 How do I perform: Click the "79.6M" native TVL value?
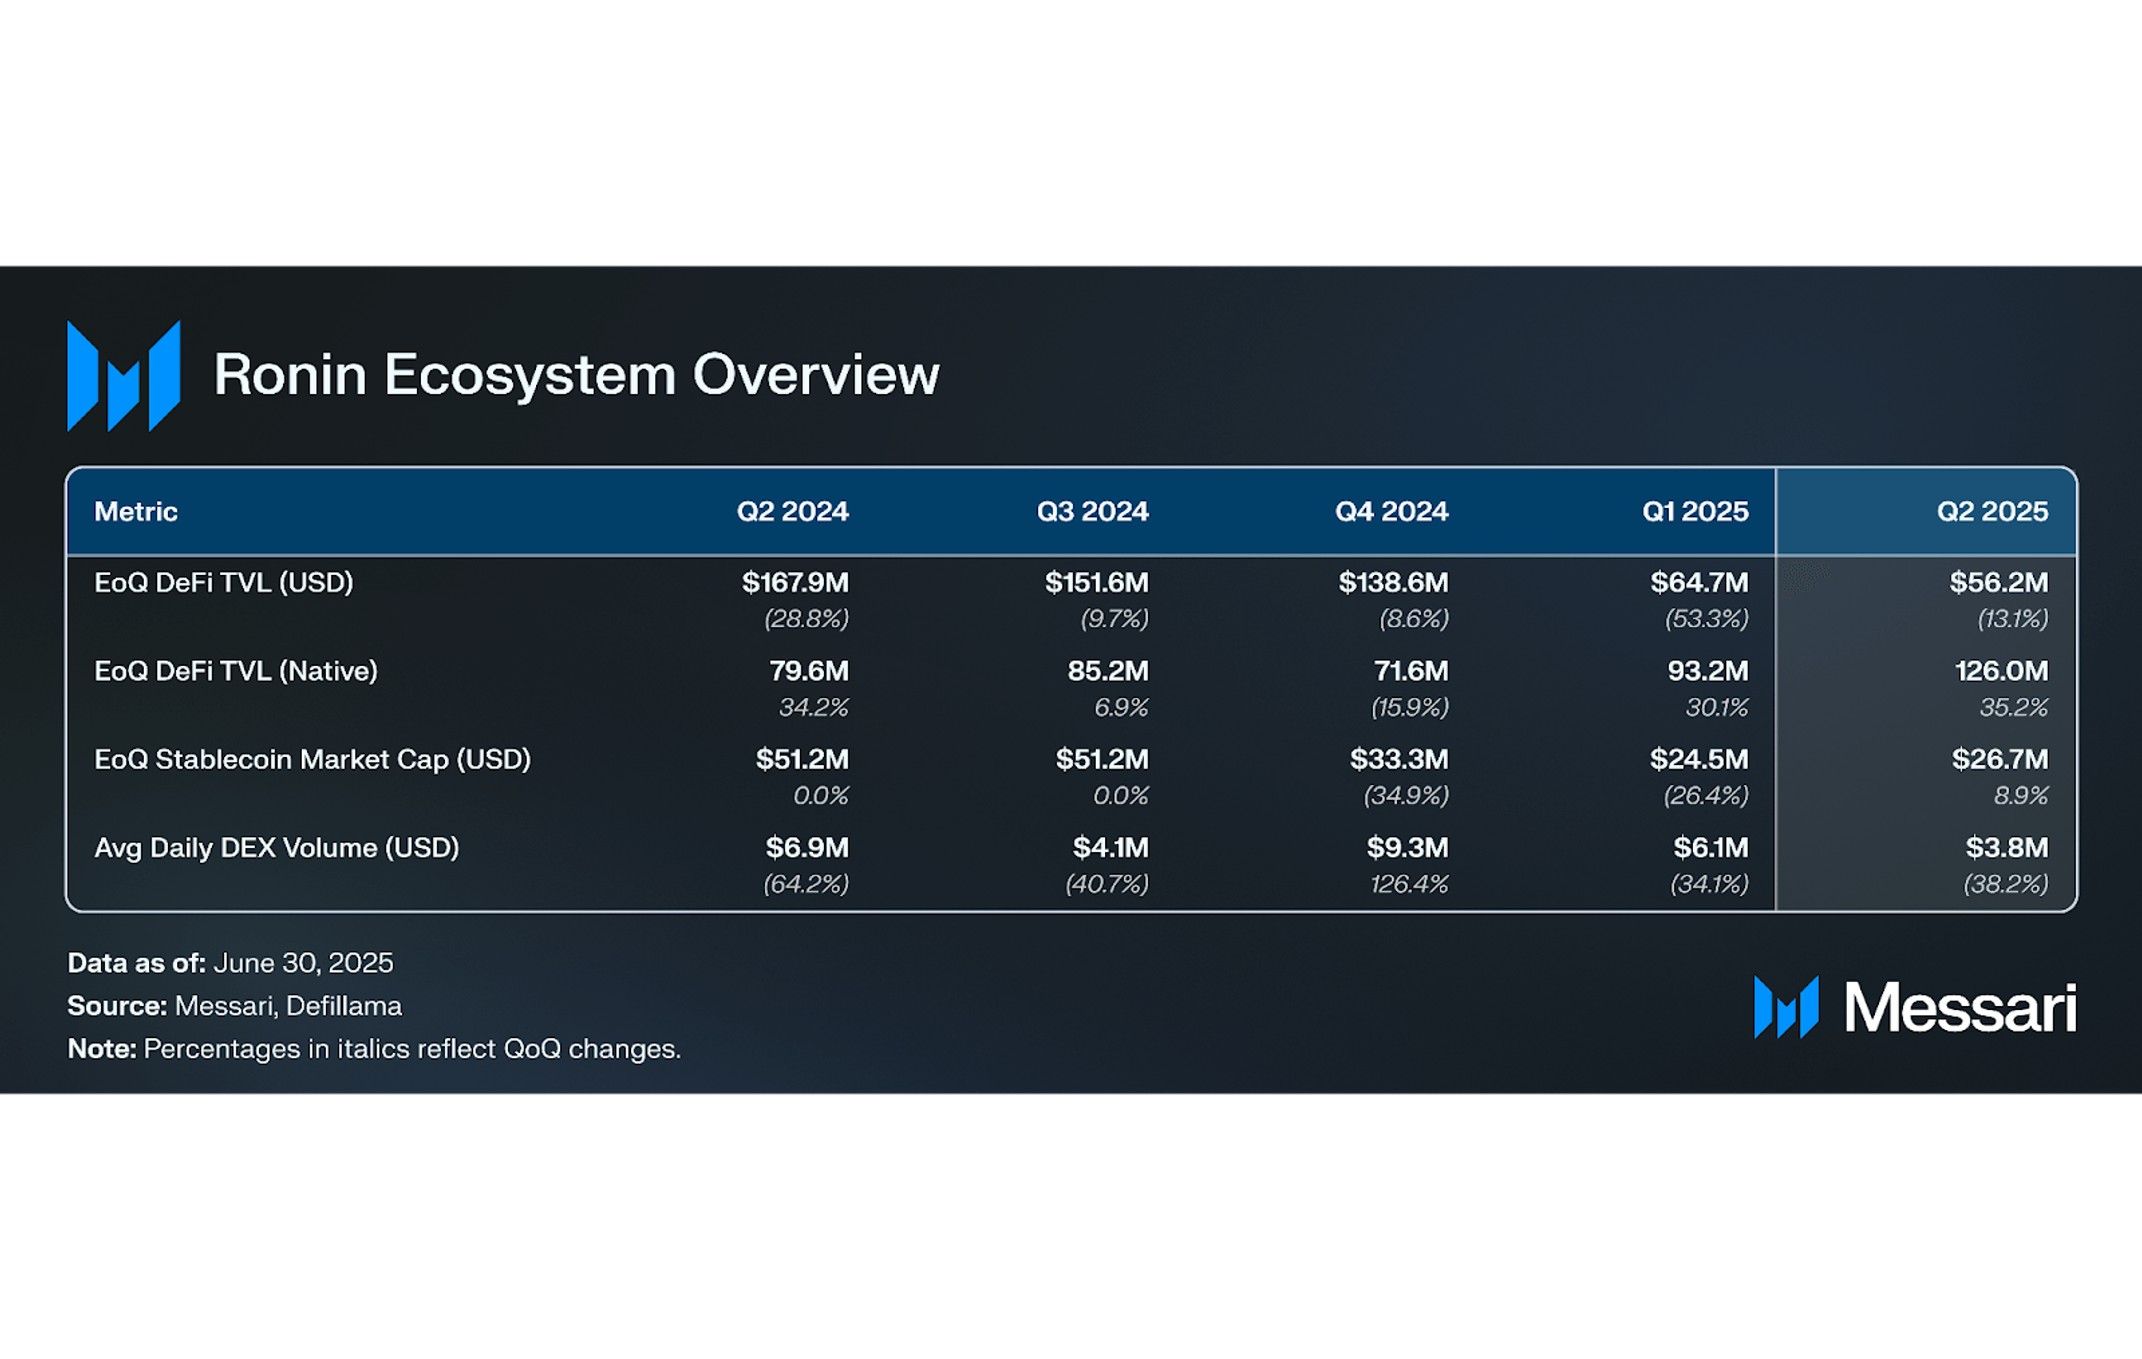pyautogui.click(x=809, y=671)
